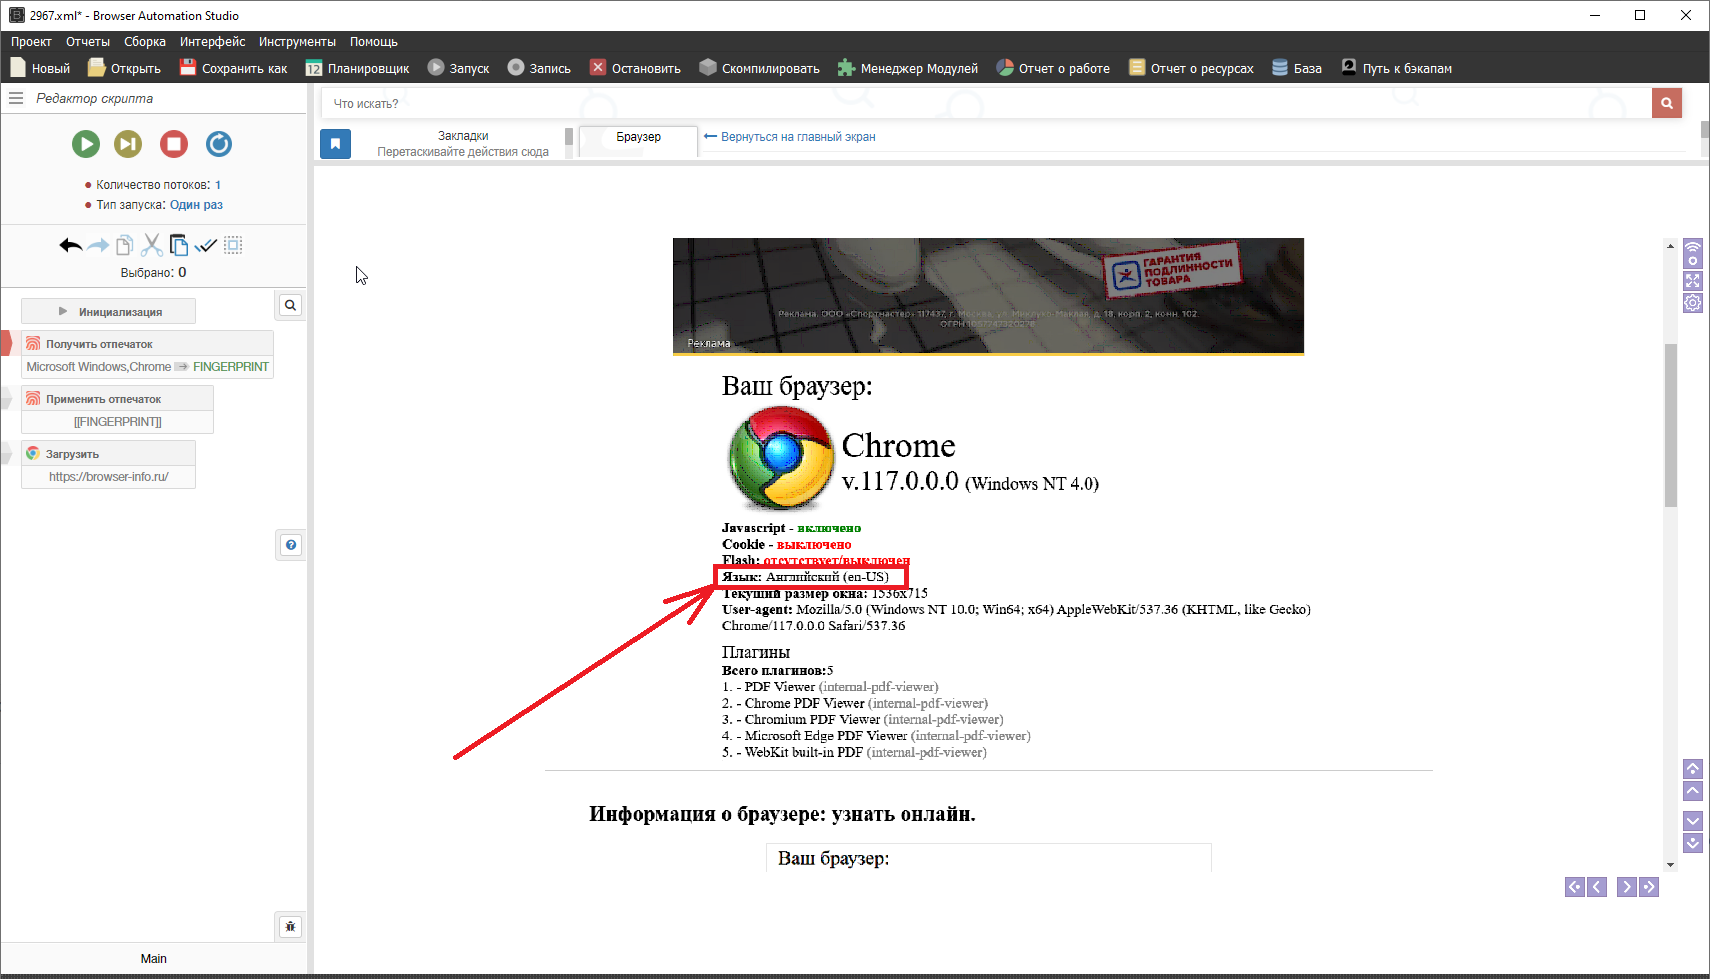Change launch type value Один раз
1710x979 pixels.
pyautogui.click(x=196, y=205)
